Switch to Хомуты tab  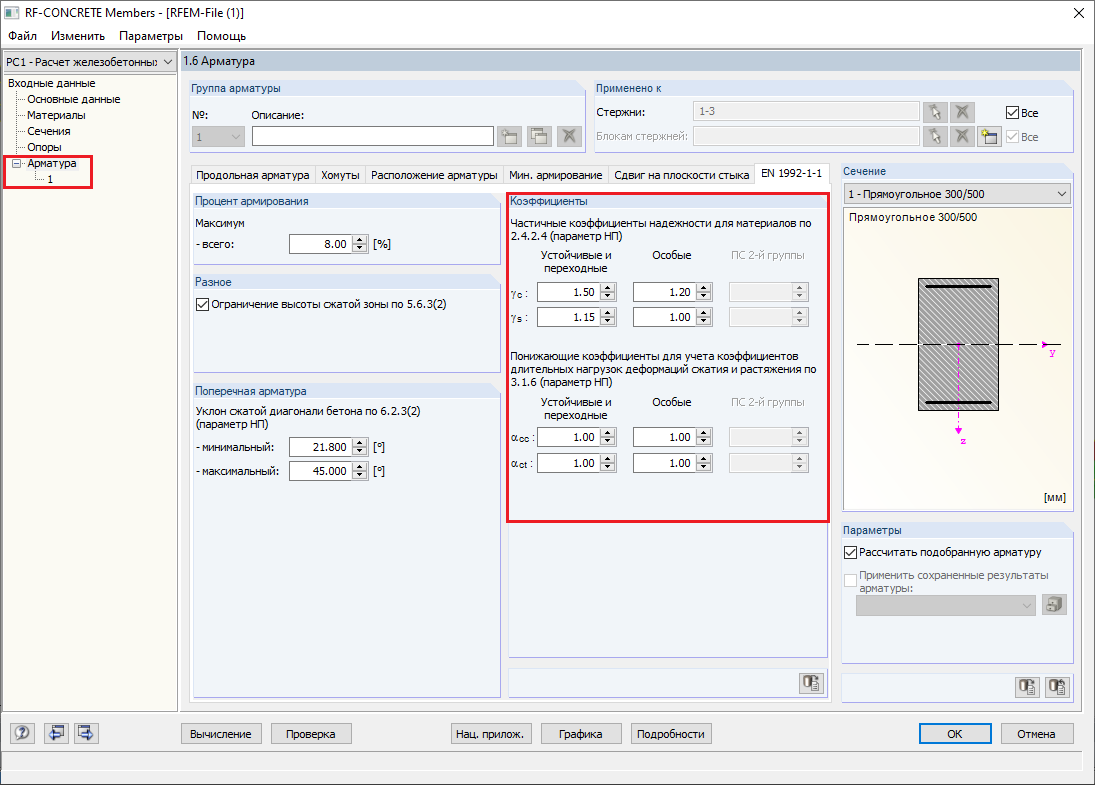pos(340,175)
